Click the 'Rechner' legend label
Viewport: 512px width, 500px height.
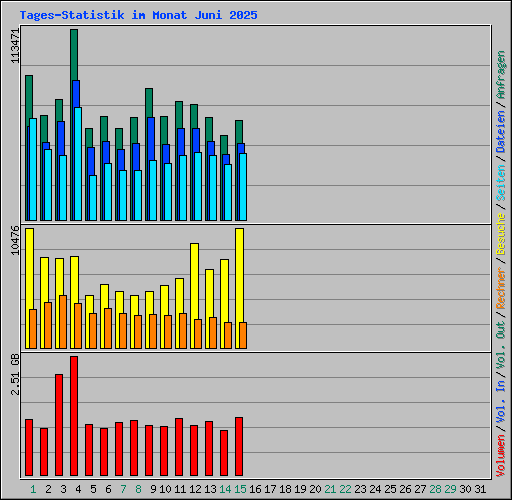[x=501, y=288]
